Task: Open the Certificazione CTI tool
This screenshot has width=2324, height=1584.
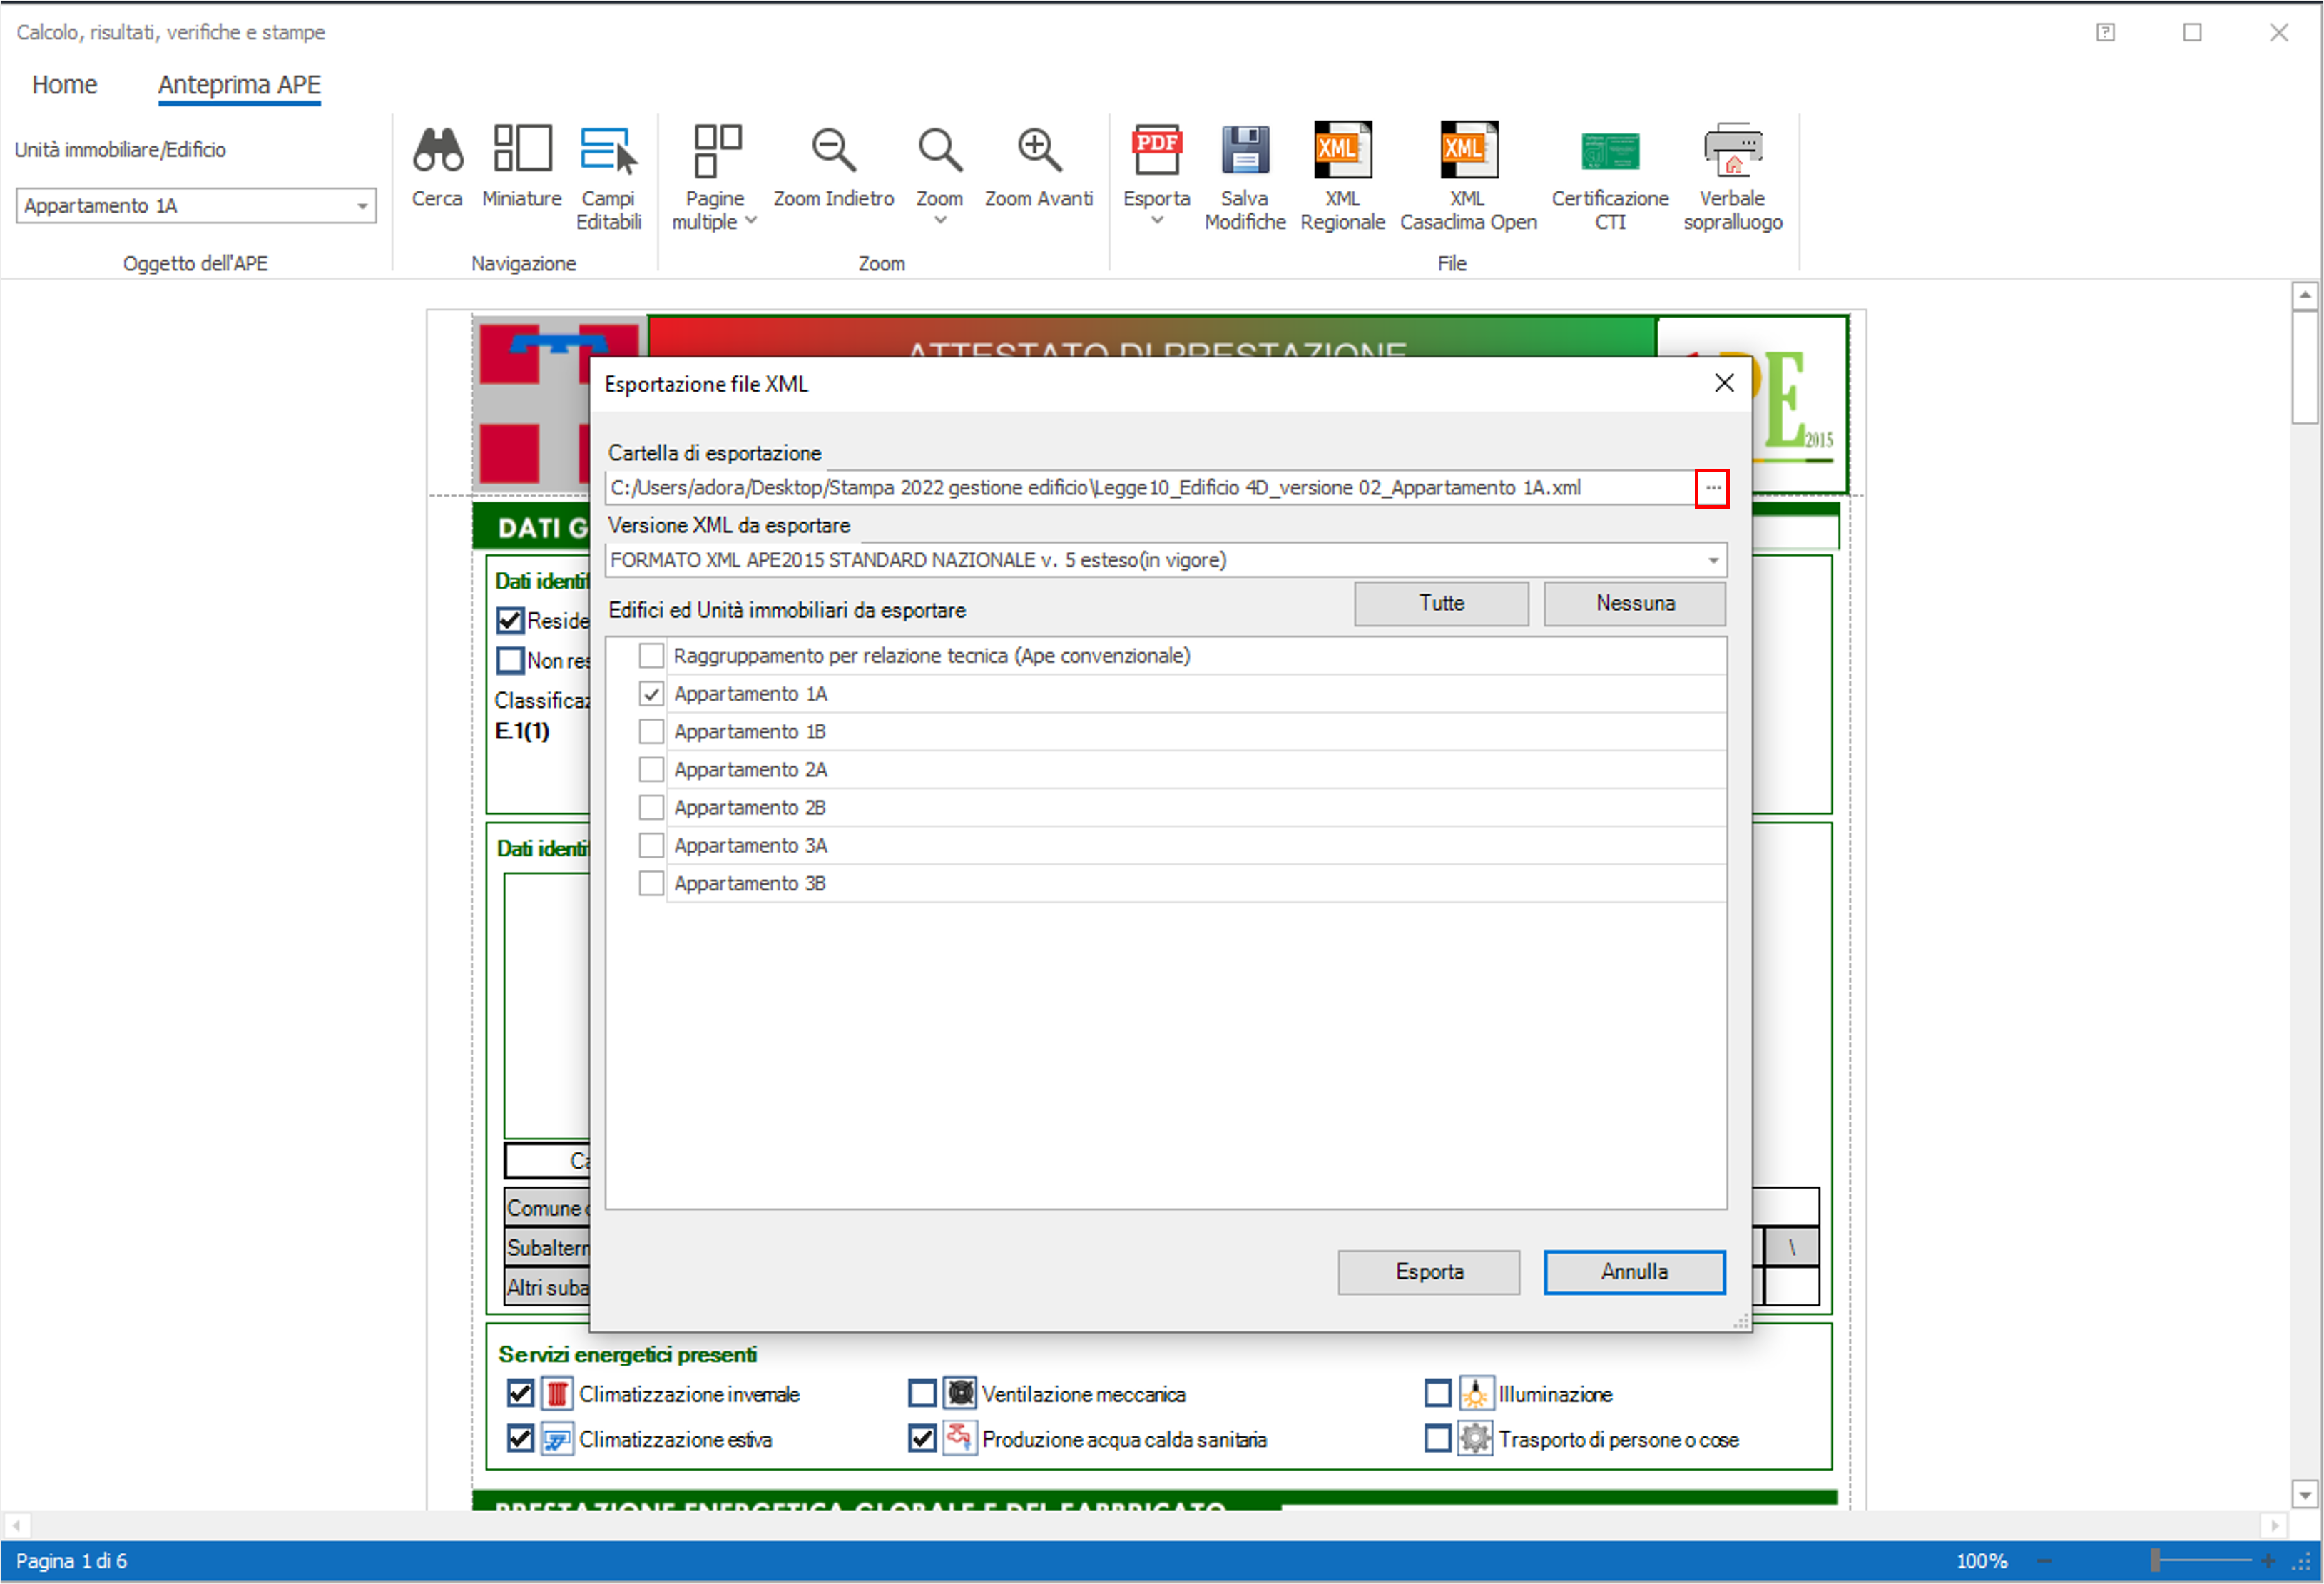Action: [x=1609, y=150]
